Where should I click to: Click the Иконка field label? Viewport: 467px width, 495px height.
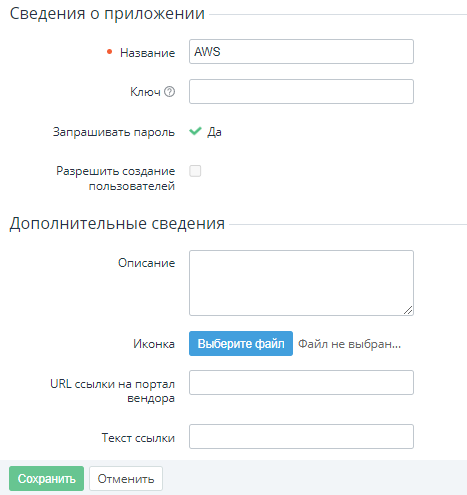pos(154,344)
